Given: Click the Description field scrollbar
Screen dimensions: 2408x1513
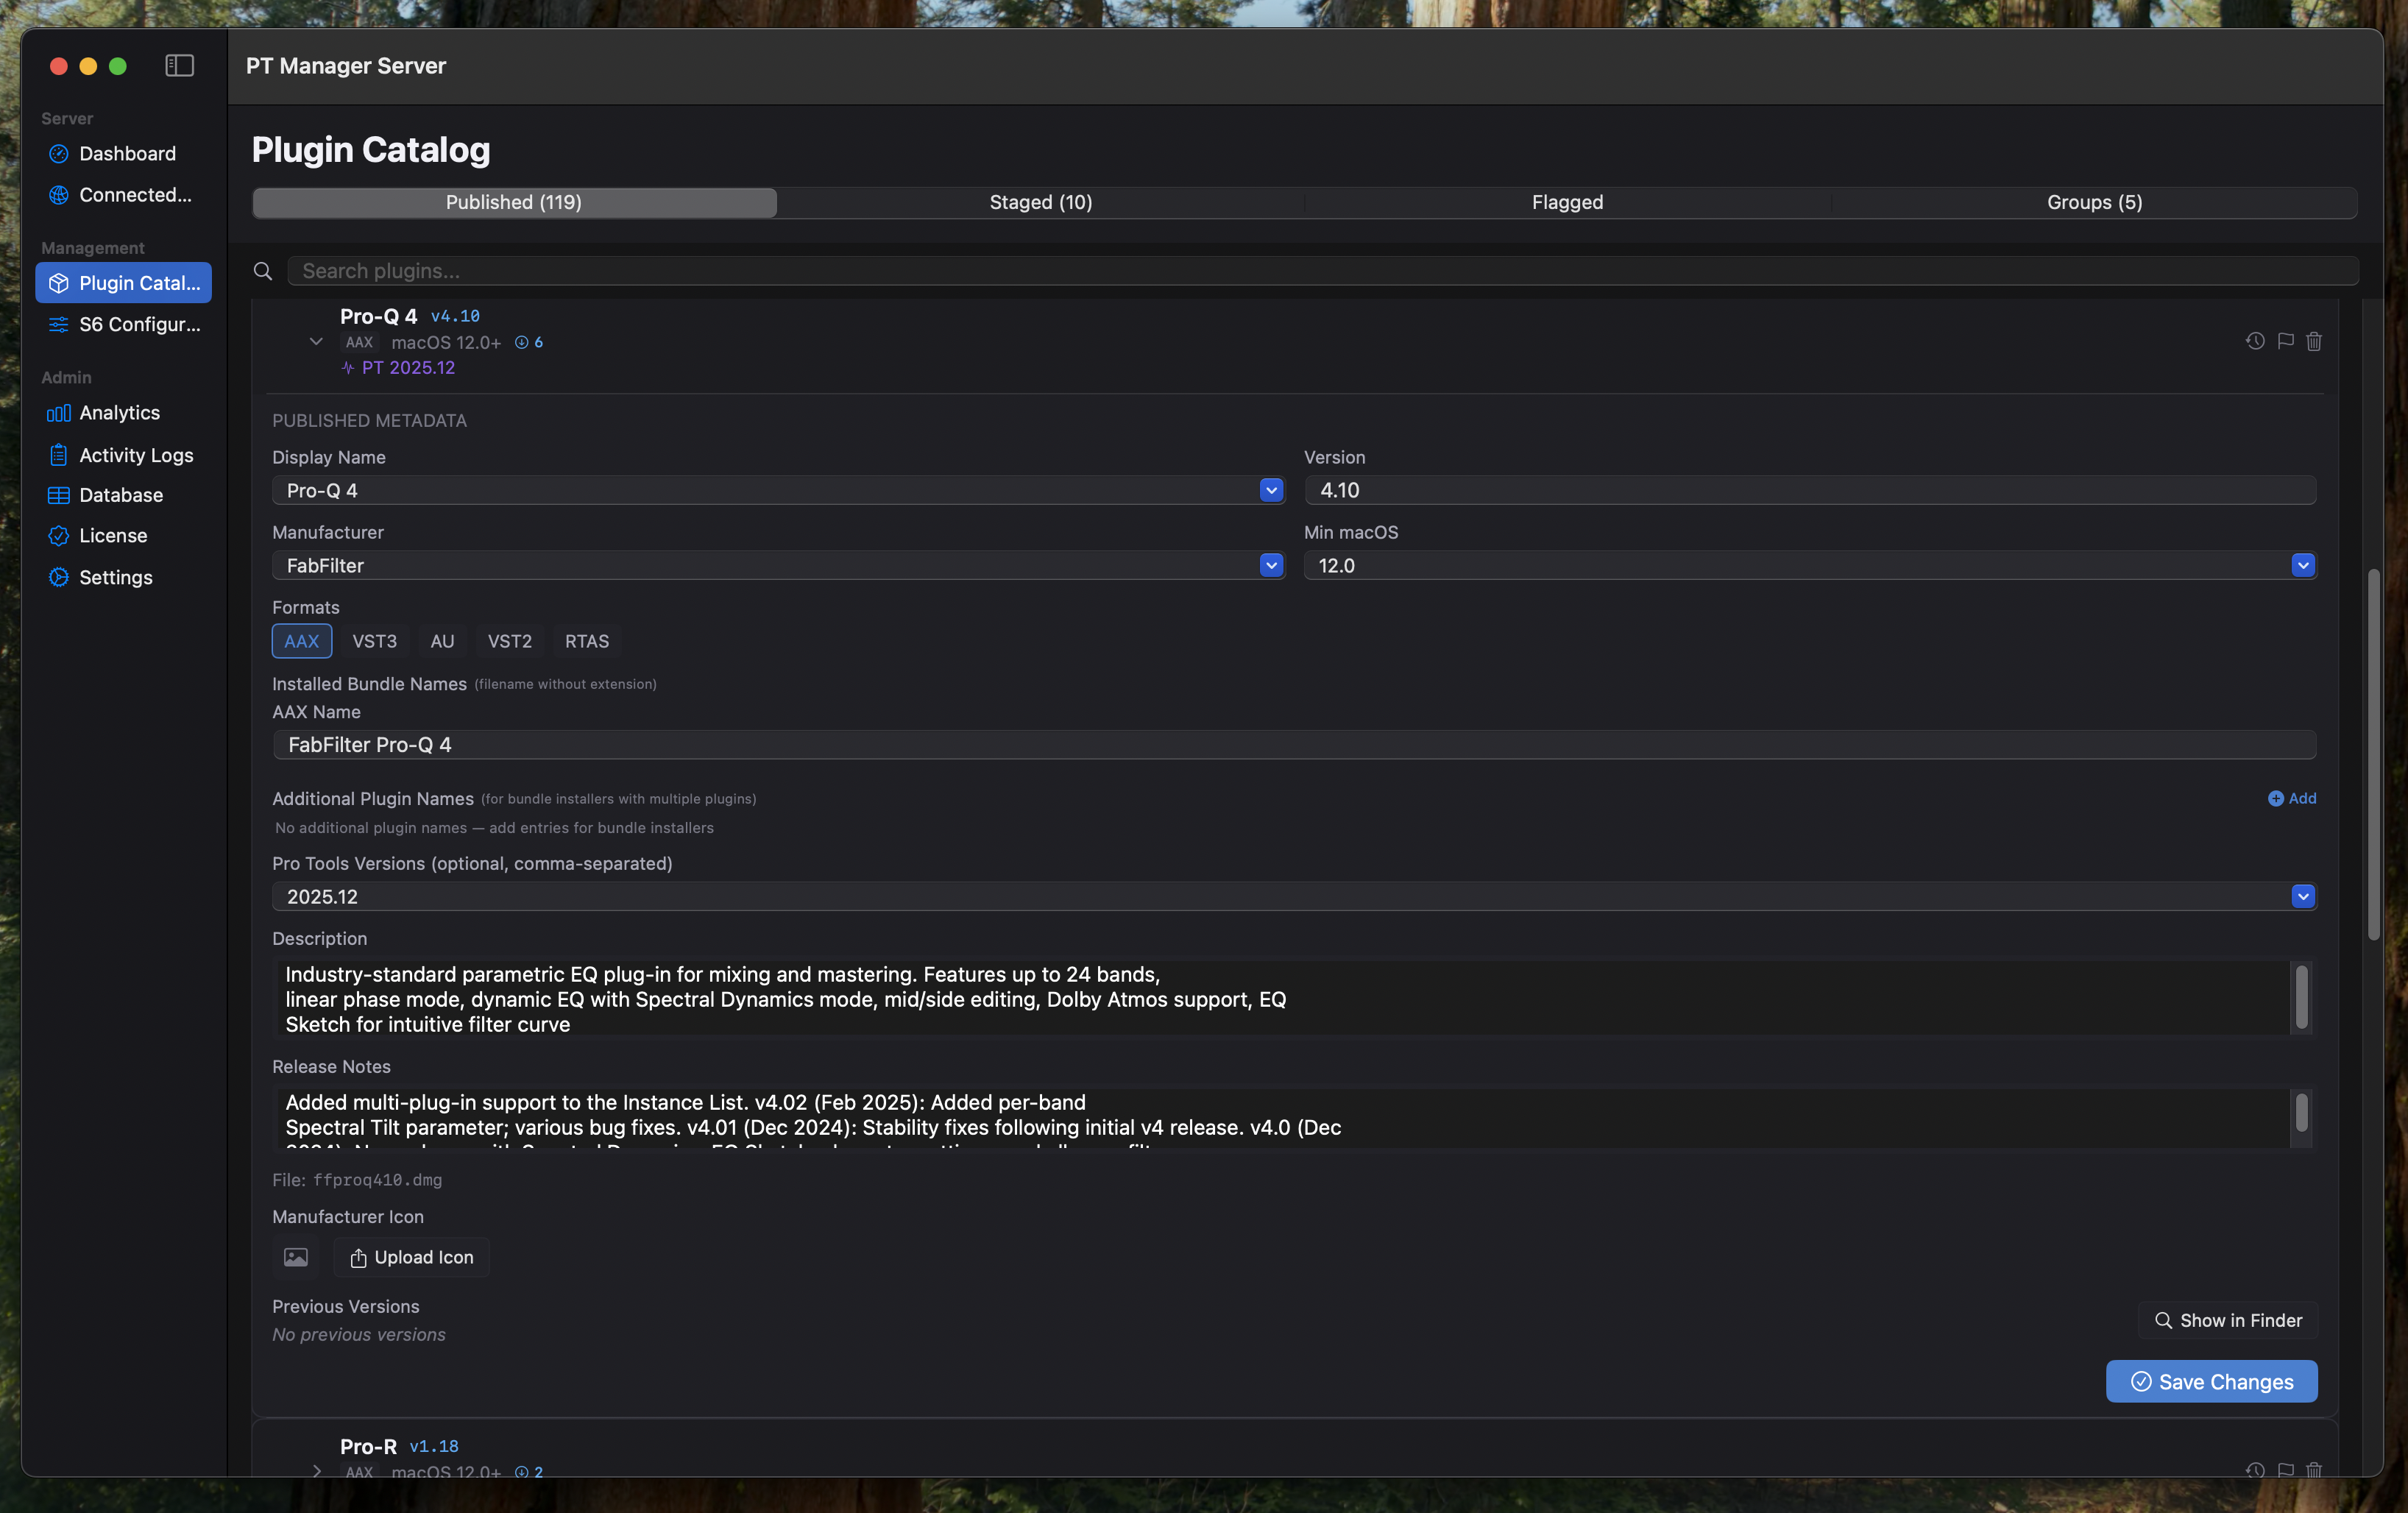Looking at the screenshot, I should tap(2302, 997).
